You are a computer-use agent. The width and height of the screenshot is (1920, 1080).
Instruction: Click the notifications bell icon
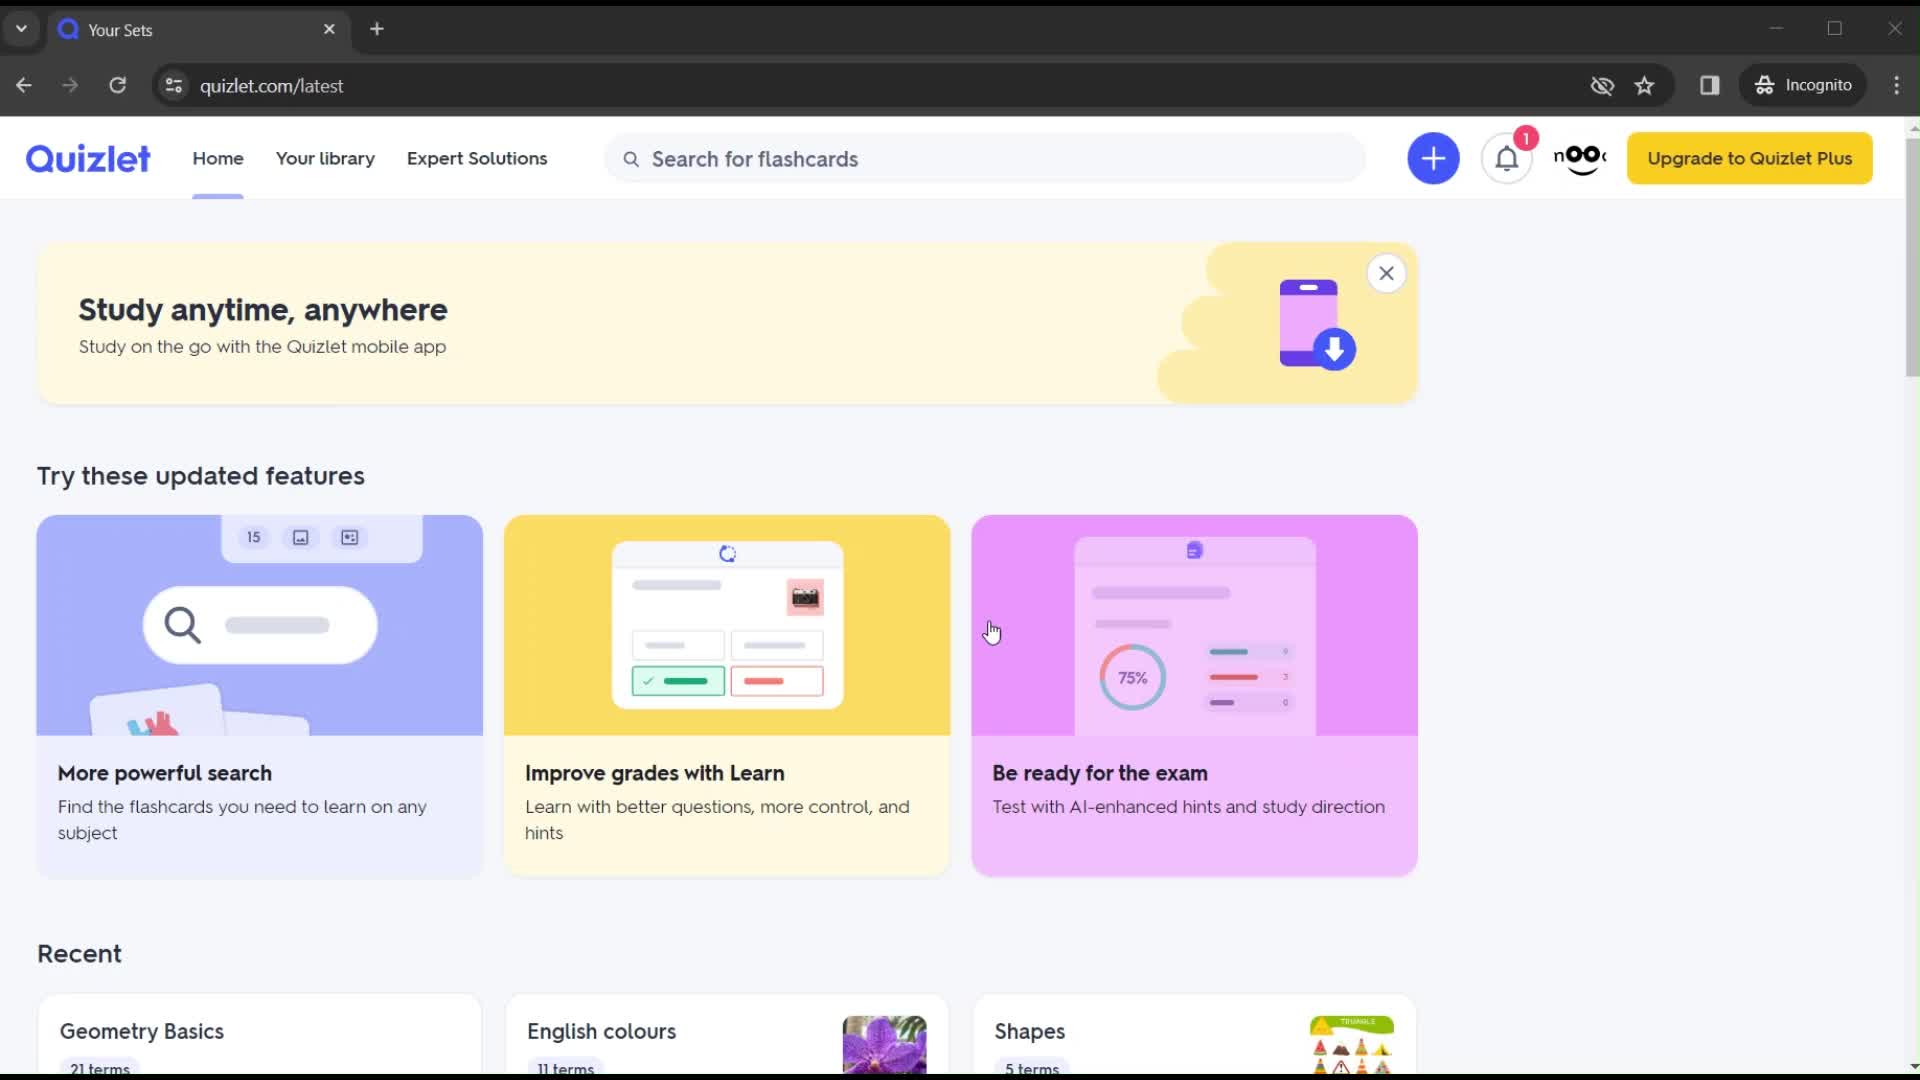point(1506,158)
